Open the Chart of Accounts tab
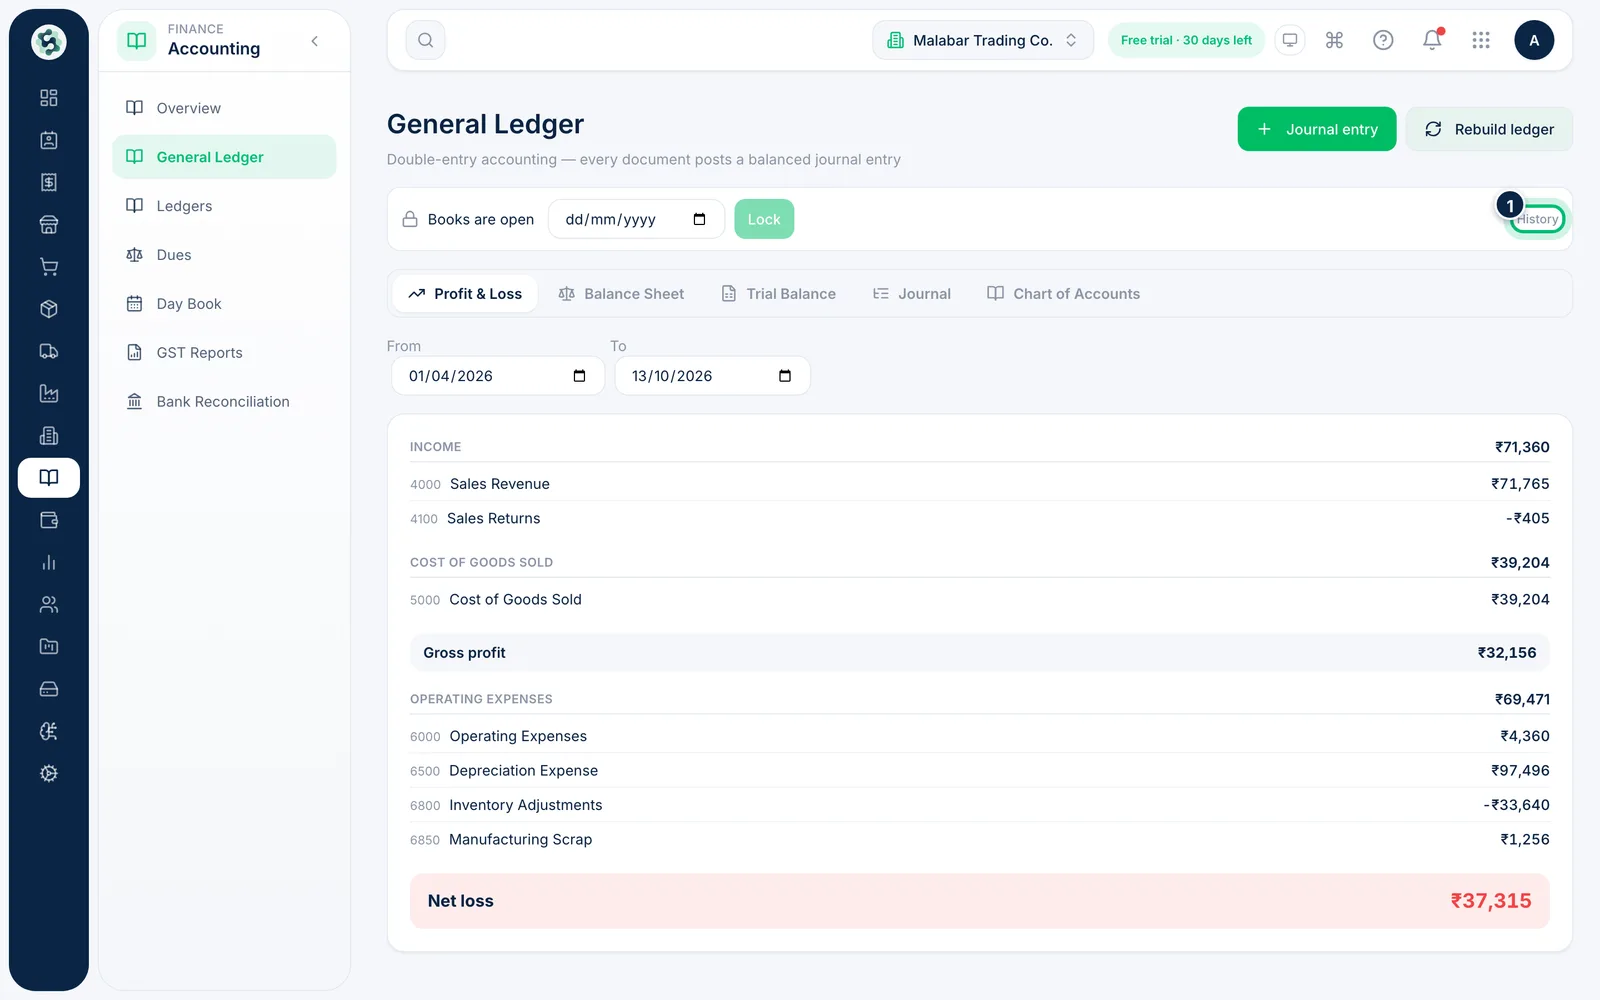1600x1000 pixels. pos(1063,294)
